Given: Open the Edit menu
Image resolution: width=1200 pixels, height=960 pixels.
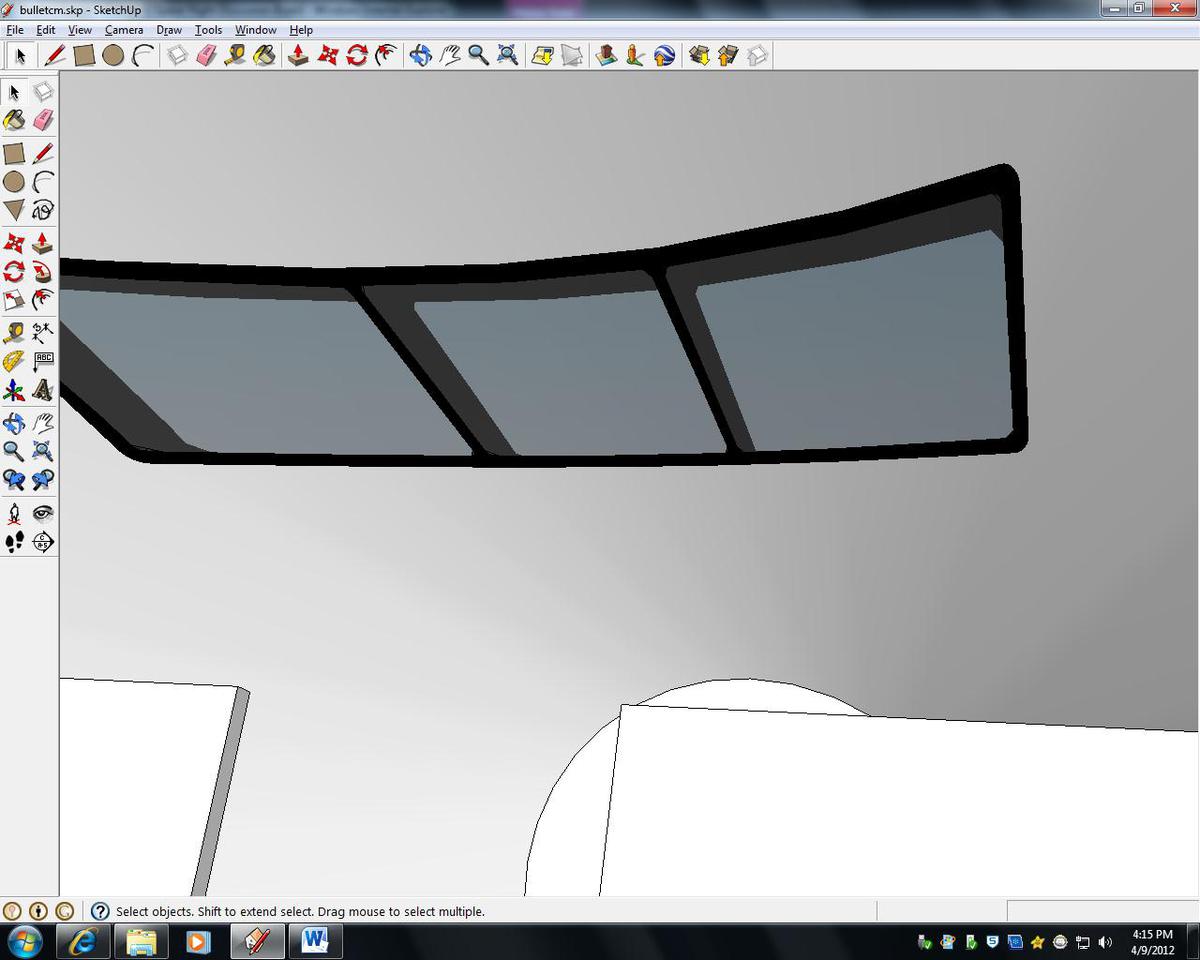Looking at the screenshot, I should pyautogui.click(x=46, y=30).
